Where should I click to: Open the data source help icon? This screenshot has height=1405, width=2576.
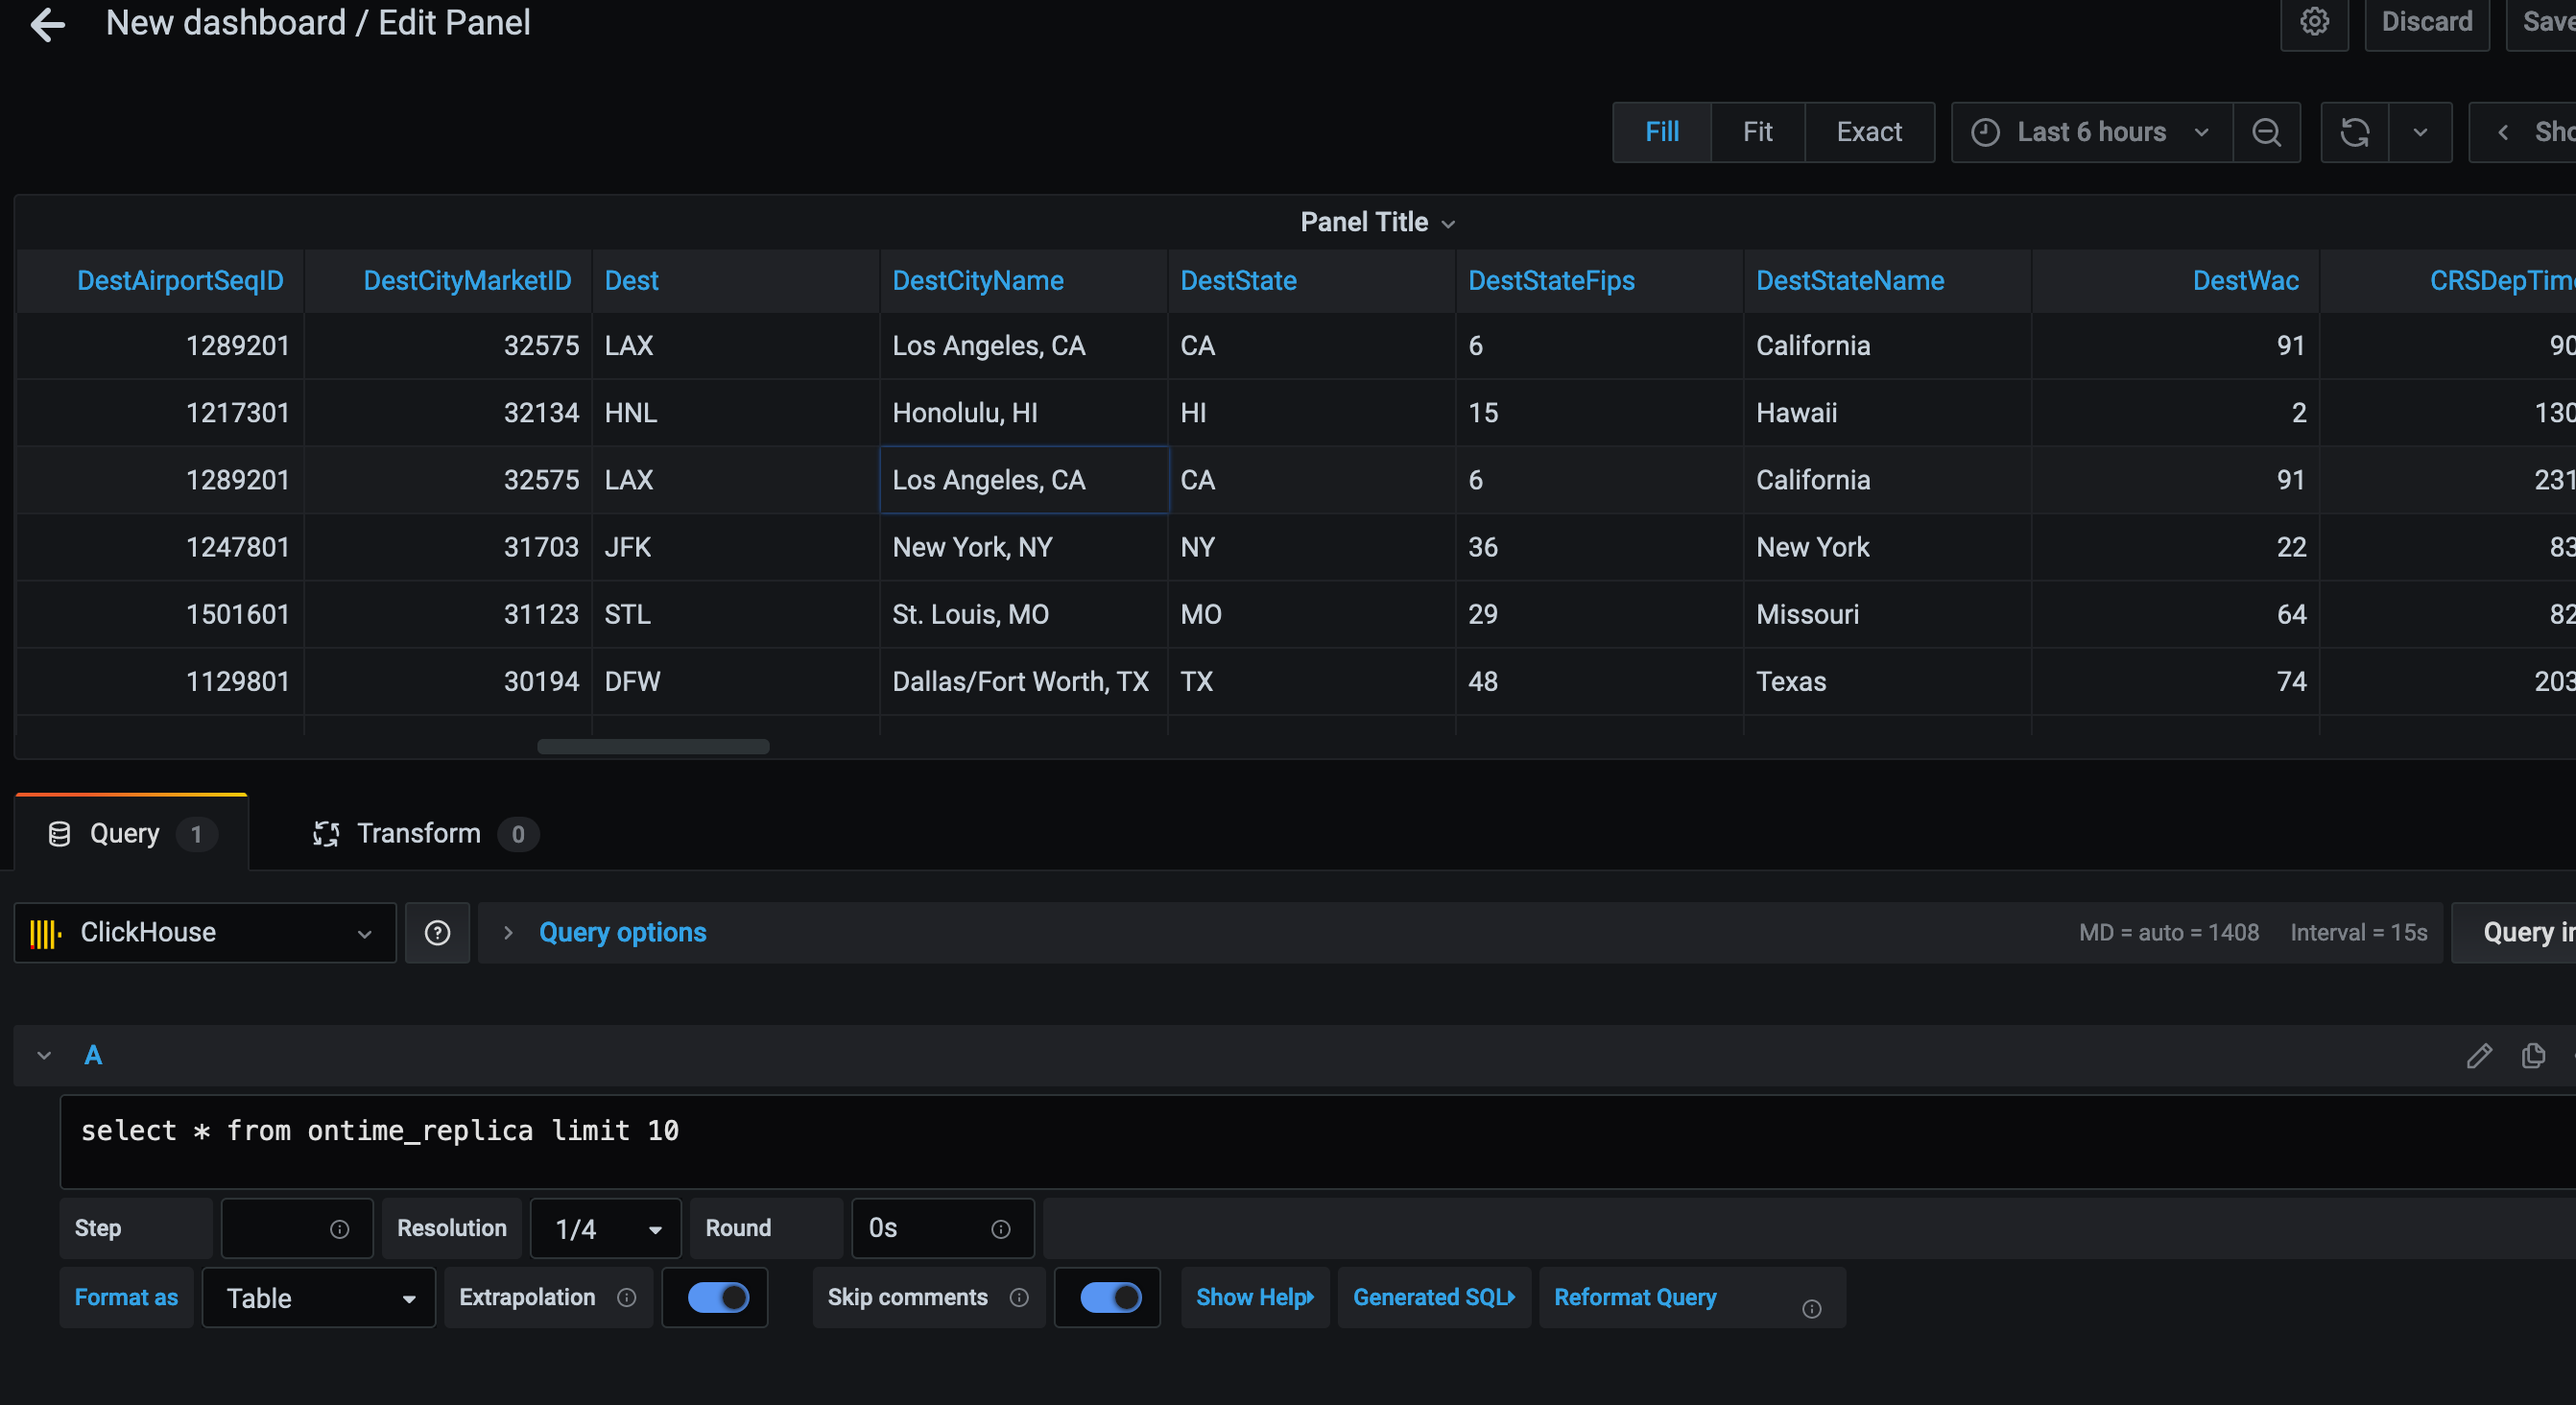coord(437,932)
